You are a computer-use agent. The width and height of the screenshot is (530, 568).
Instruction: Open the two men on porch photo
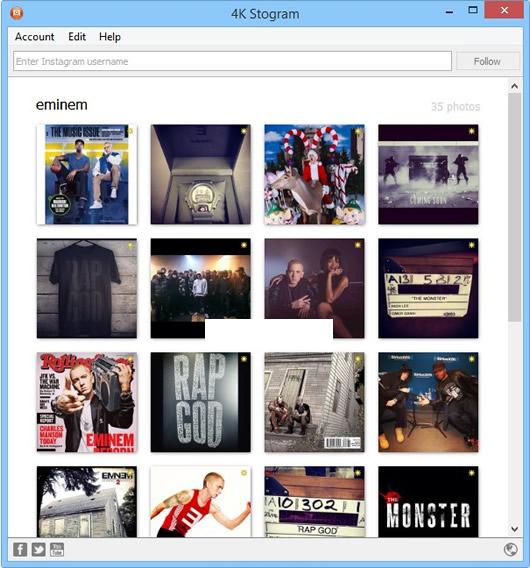[314, 402]
